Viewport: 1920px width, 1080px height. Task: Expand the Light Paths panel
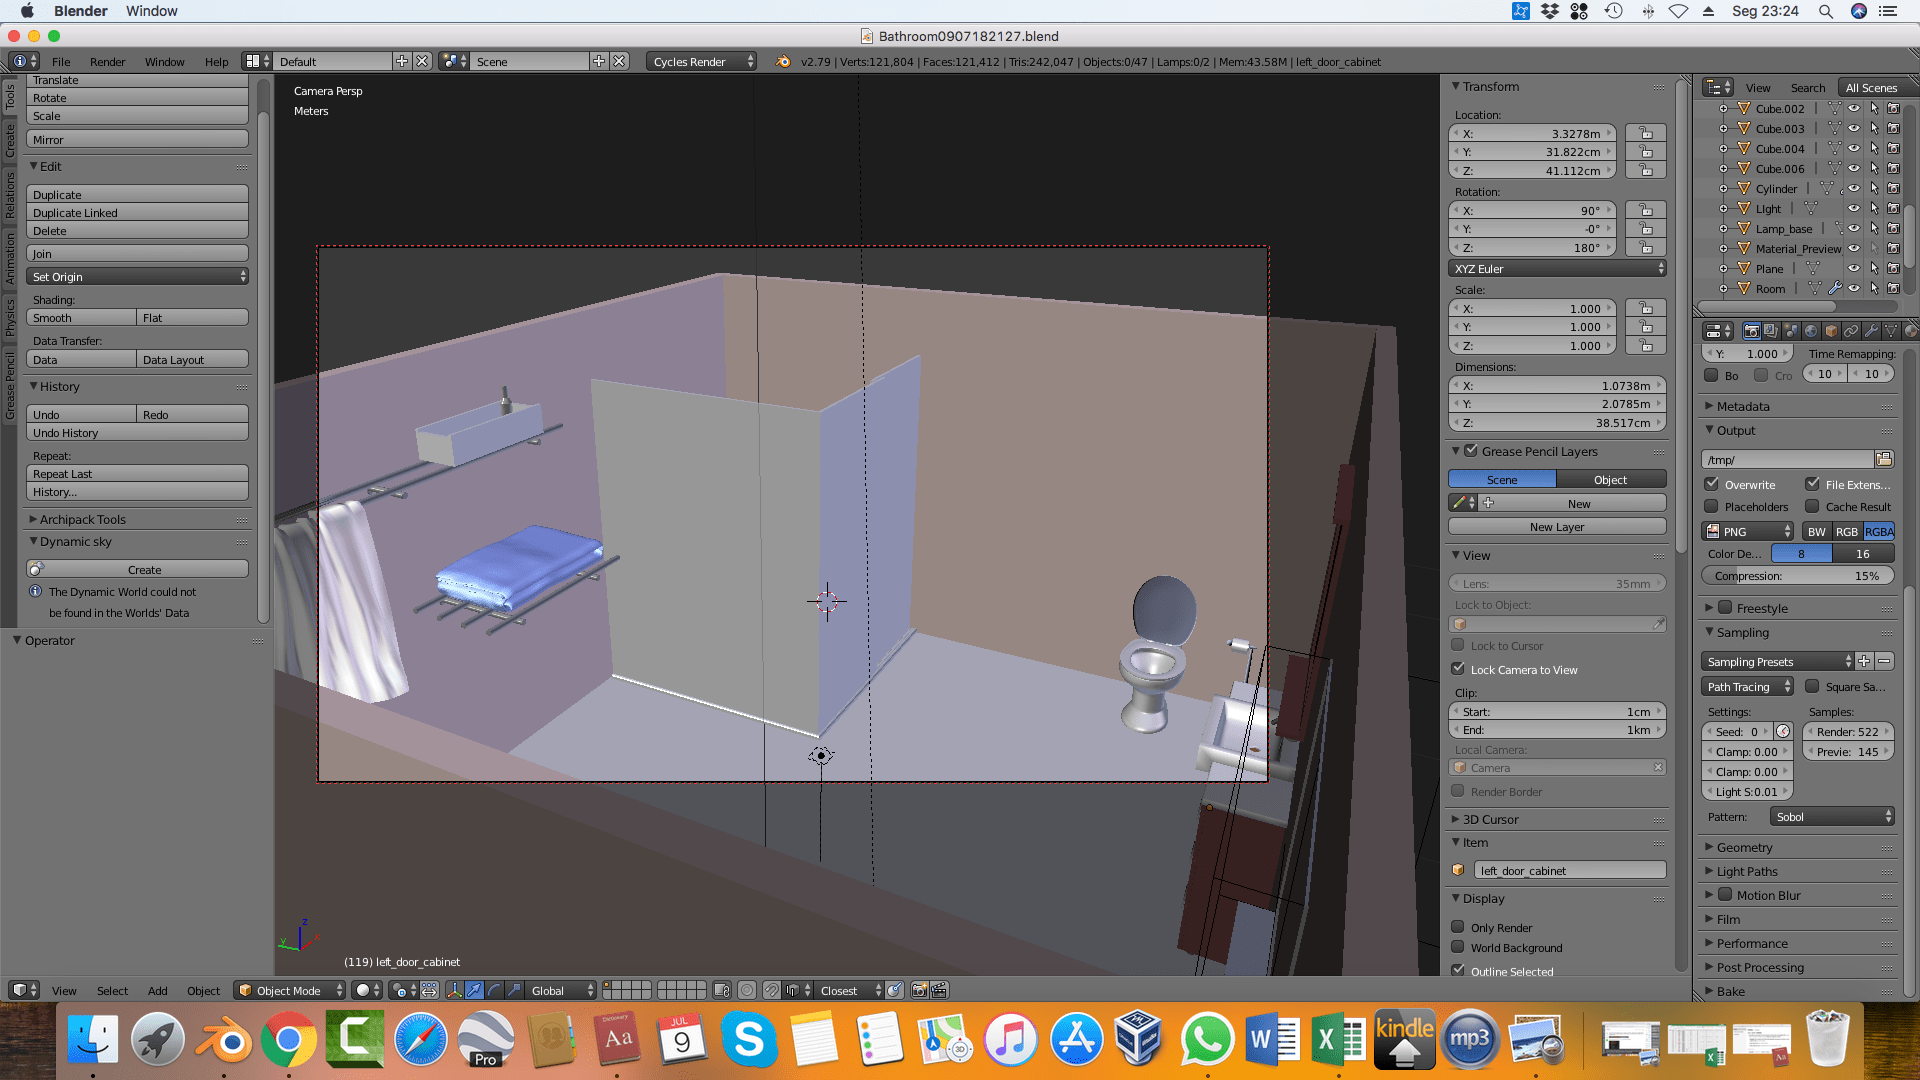point(1747,871)
